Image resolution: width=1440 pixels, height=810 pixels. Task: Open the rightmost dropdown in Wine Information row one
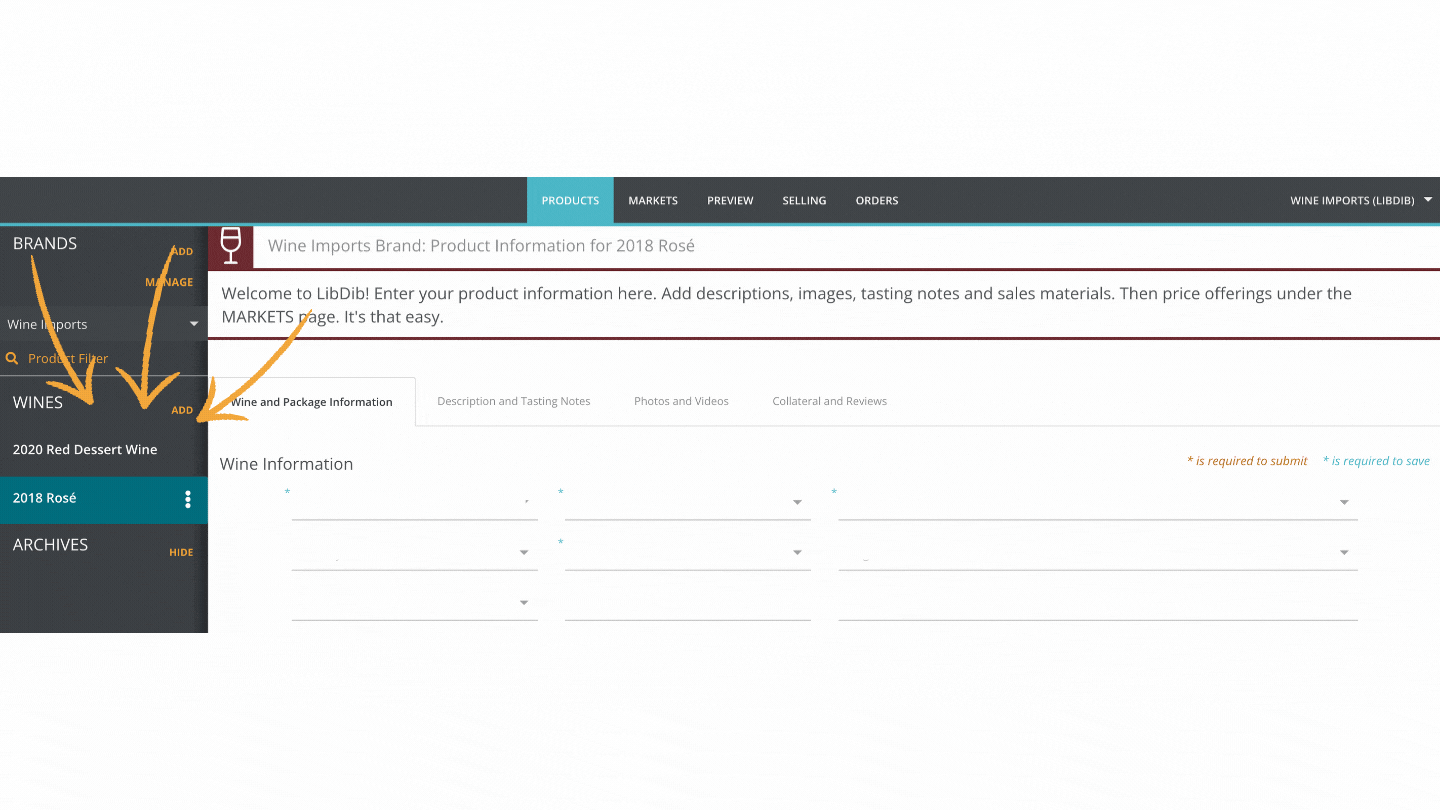(1344, 503)
